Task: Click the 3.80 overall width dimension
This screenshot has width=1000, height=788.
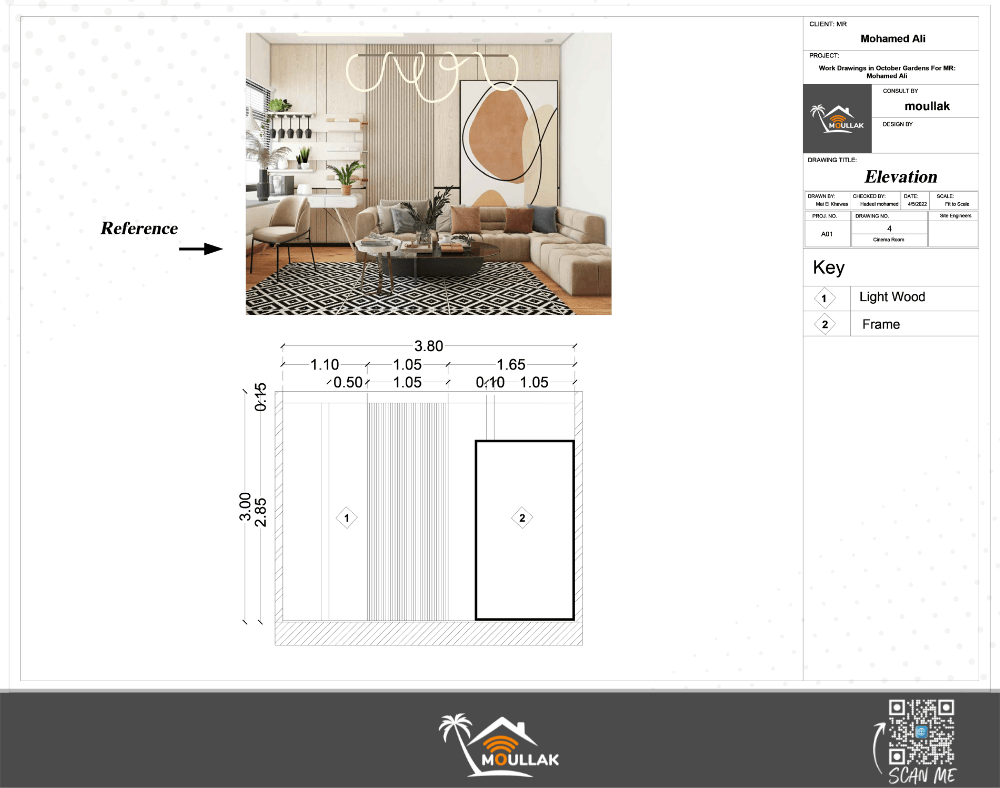Action: tap(429, 346)
